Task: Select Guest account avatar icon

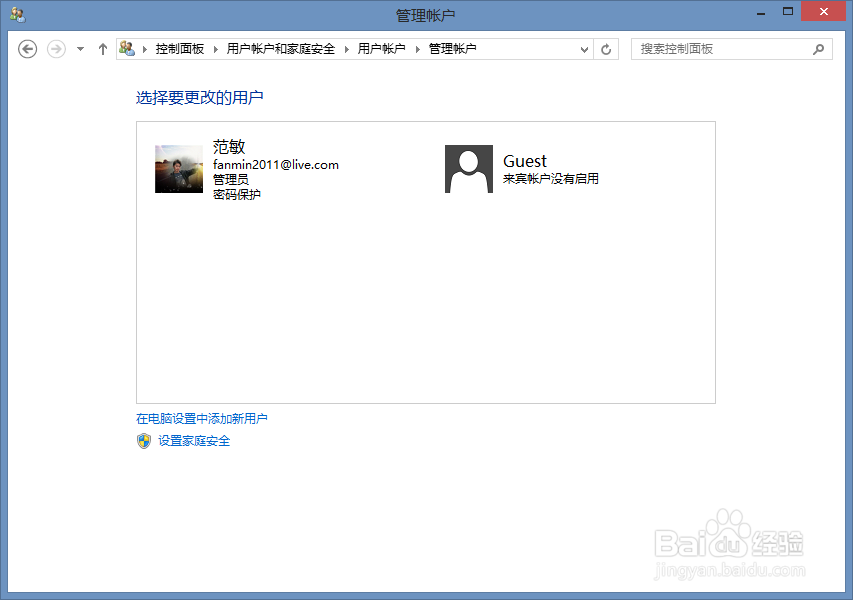Action: pos(469,169)
